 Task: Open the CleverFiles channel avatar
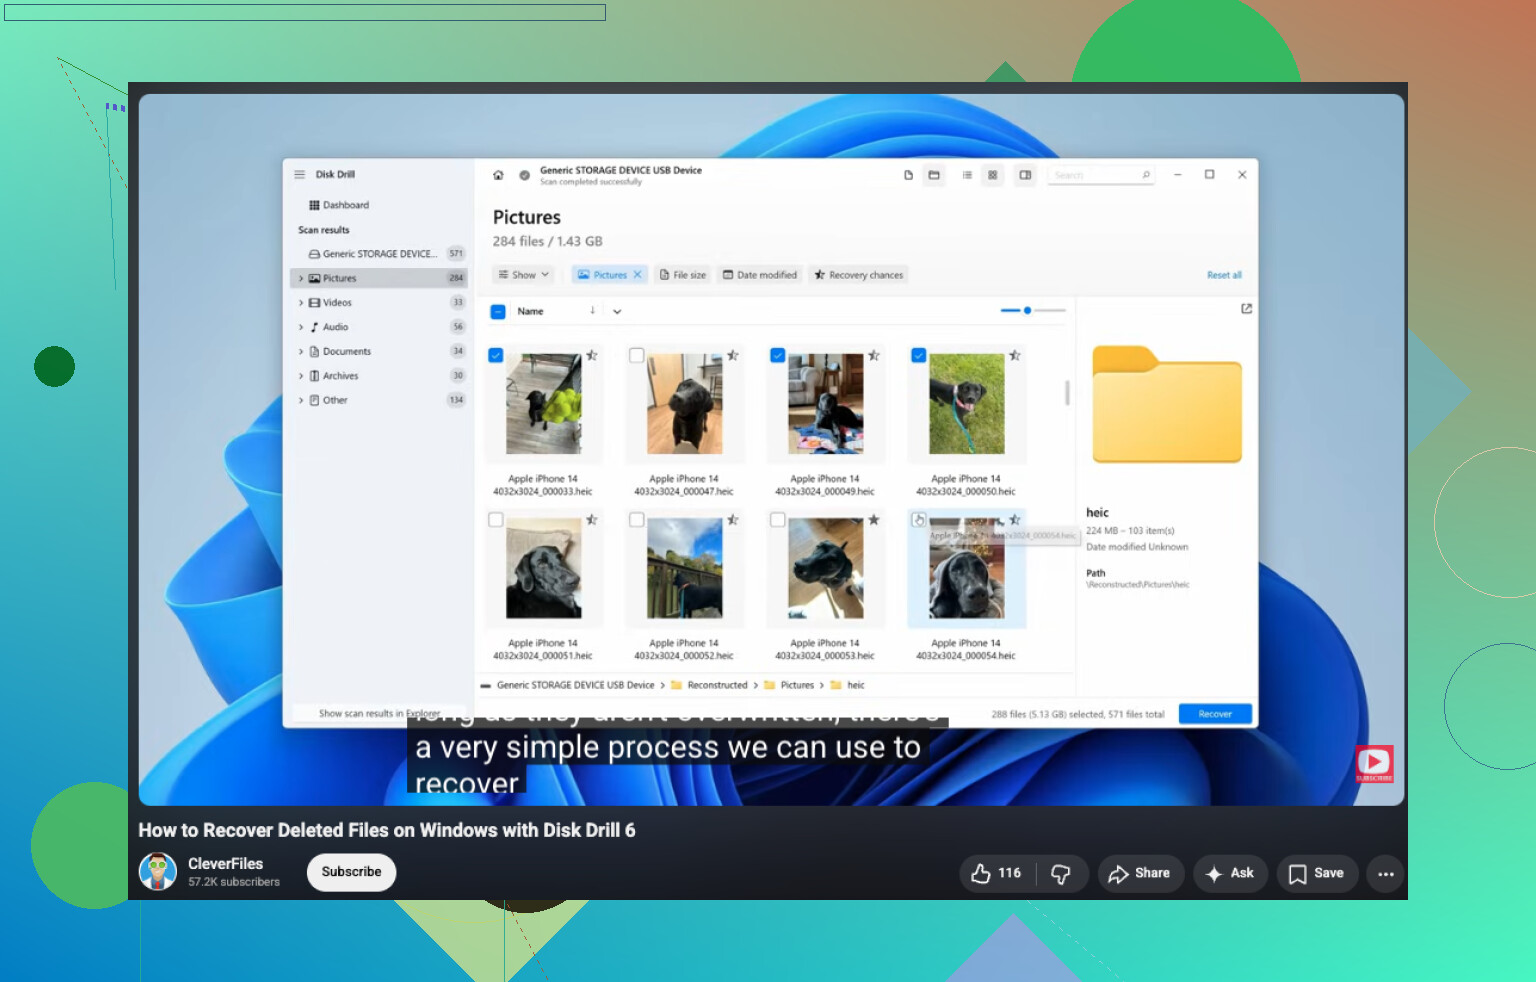pyautogui.click(x=158, y=872)
